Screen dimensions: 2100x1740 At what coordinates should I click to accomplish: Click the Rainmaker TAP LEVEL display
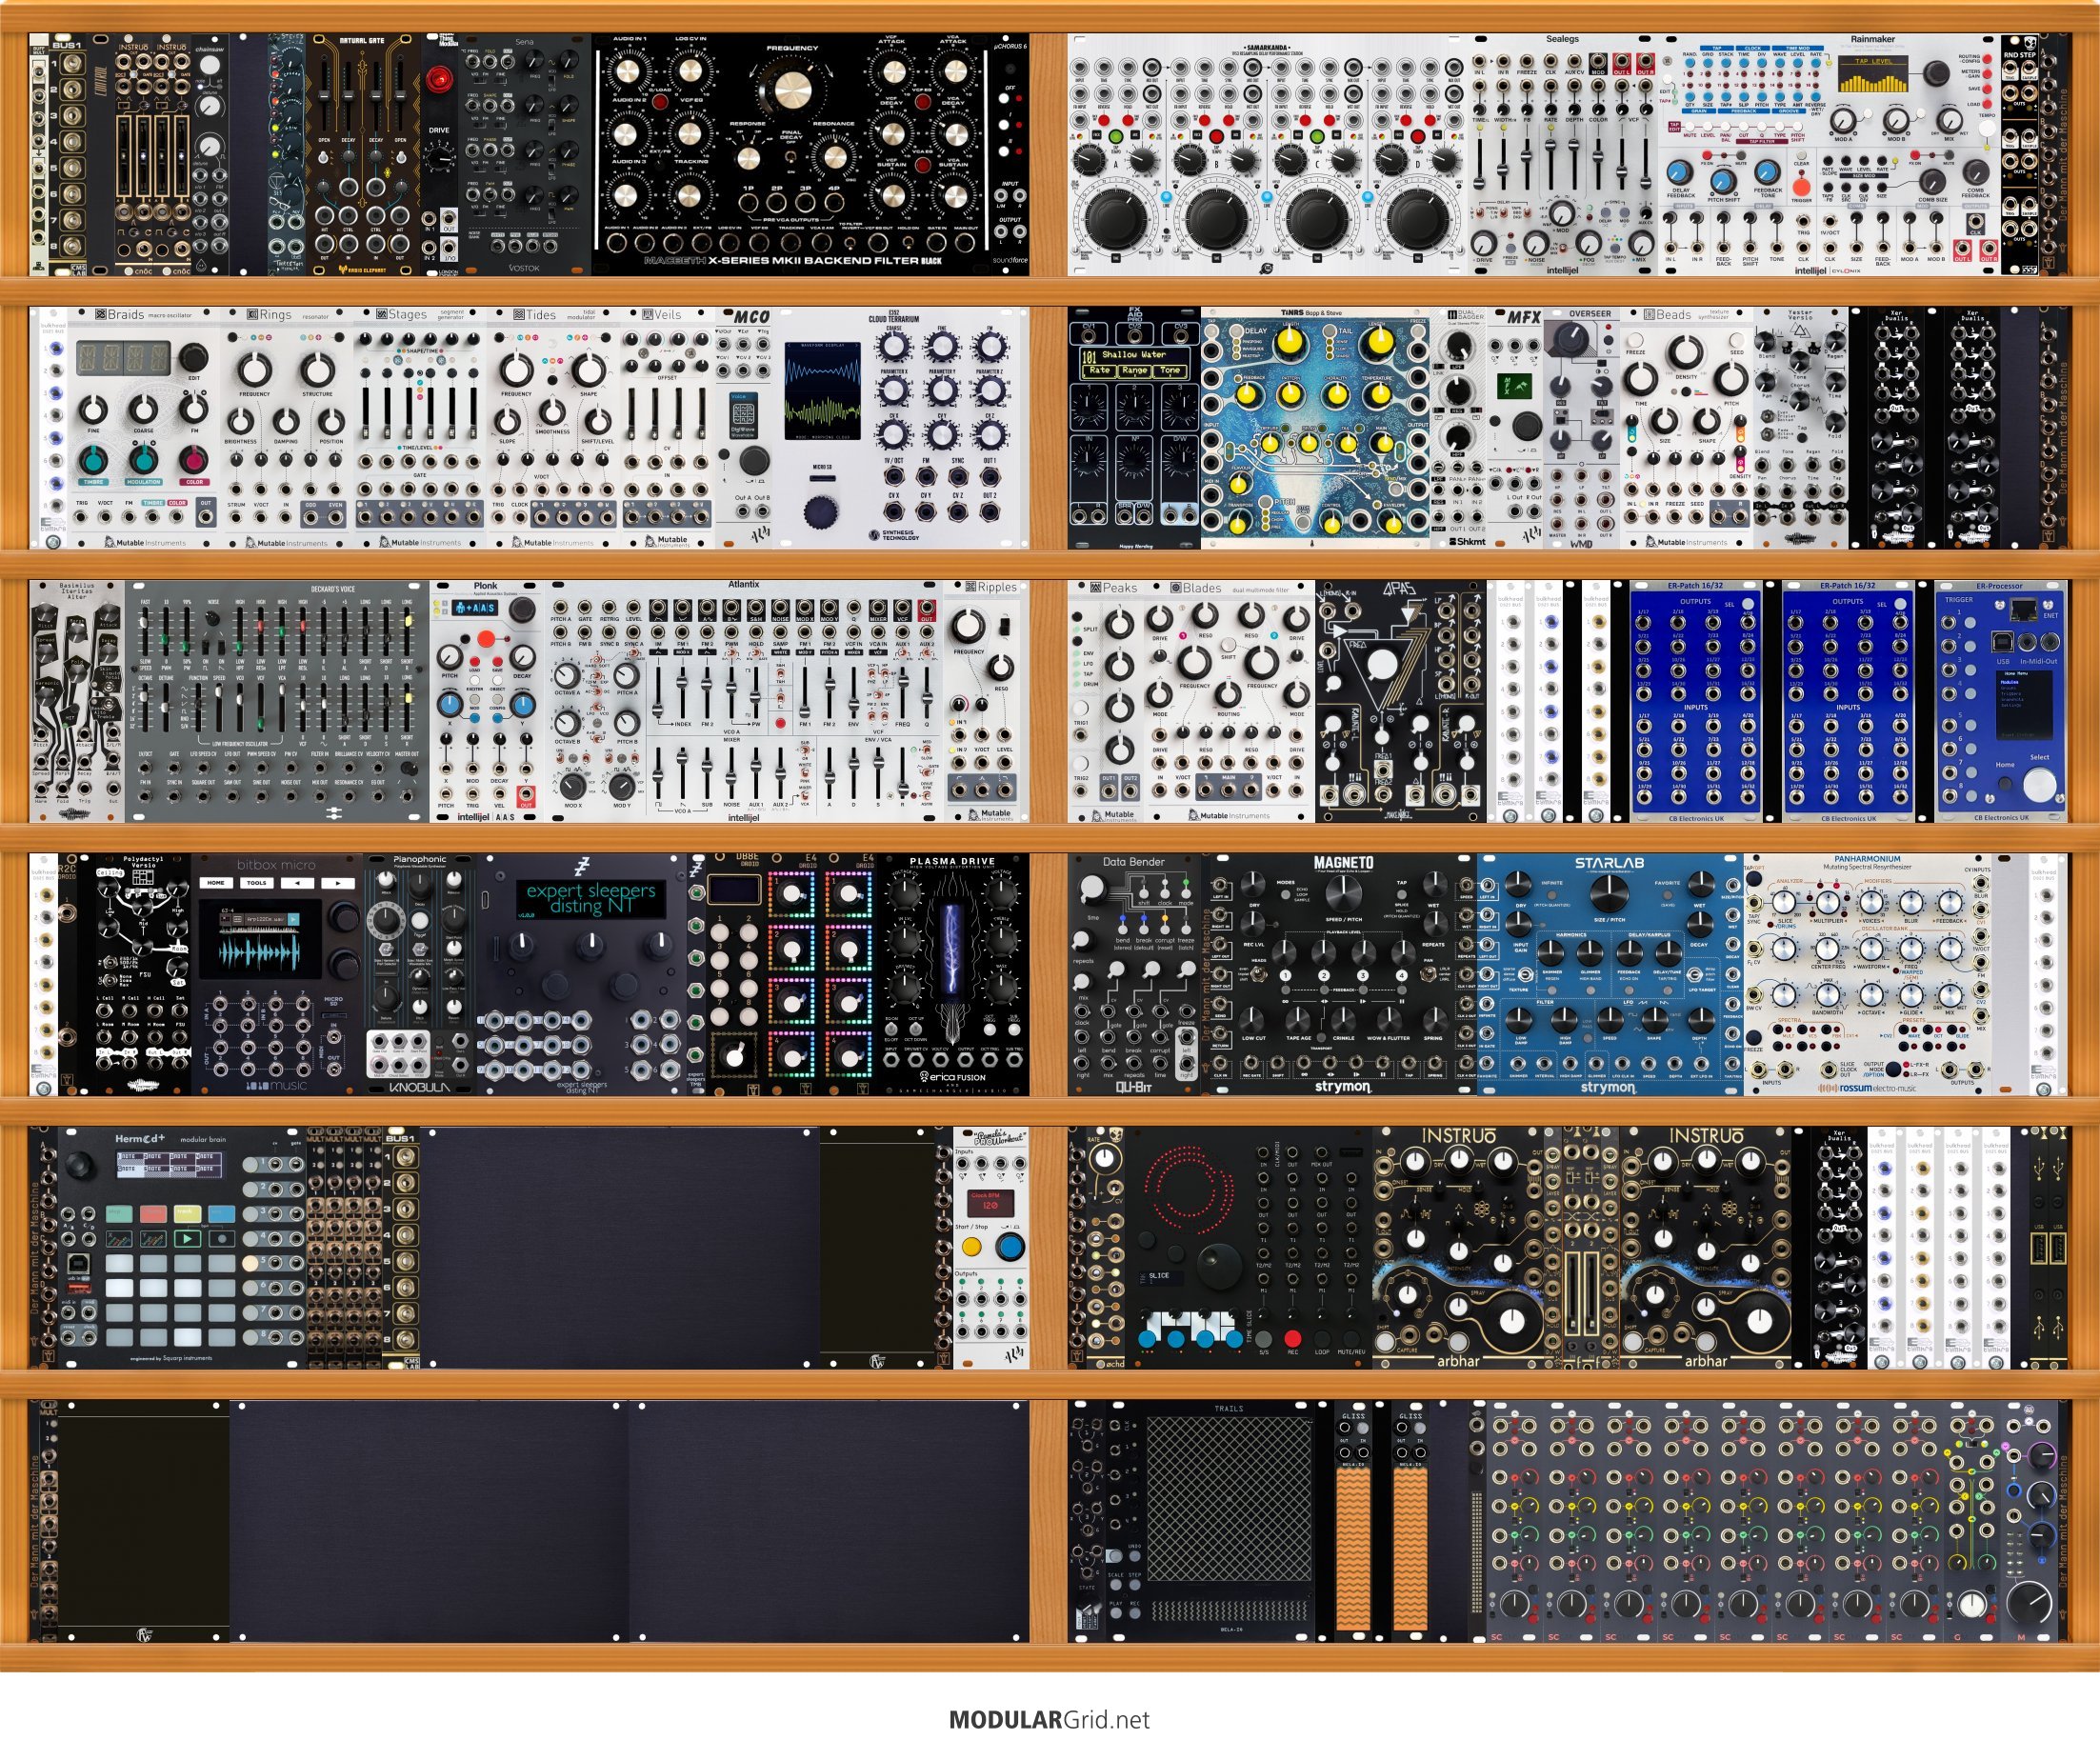[1875, 74]
